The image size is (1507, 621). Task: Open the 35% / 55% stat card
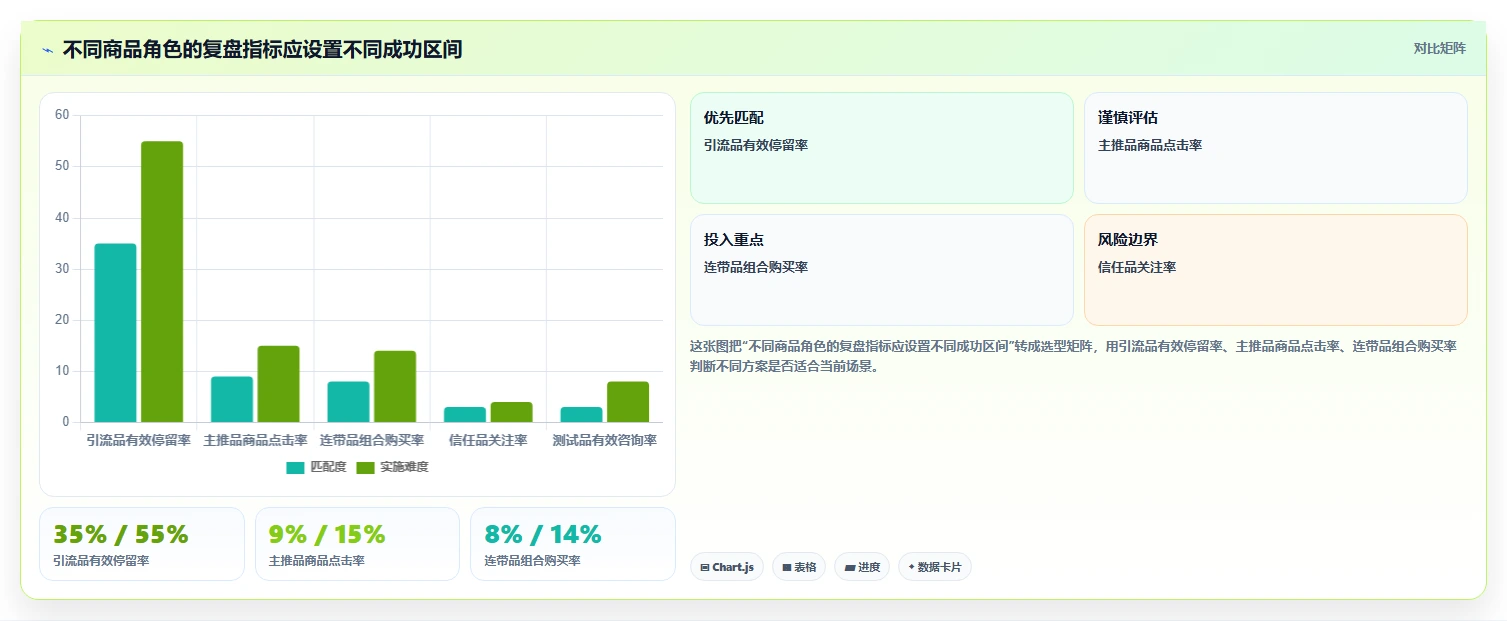click(x=142, y=544)
